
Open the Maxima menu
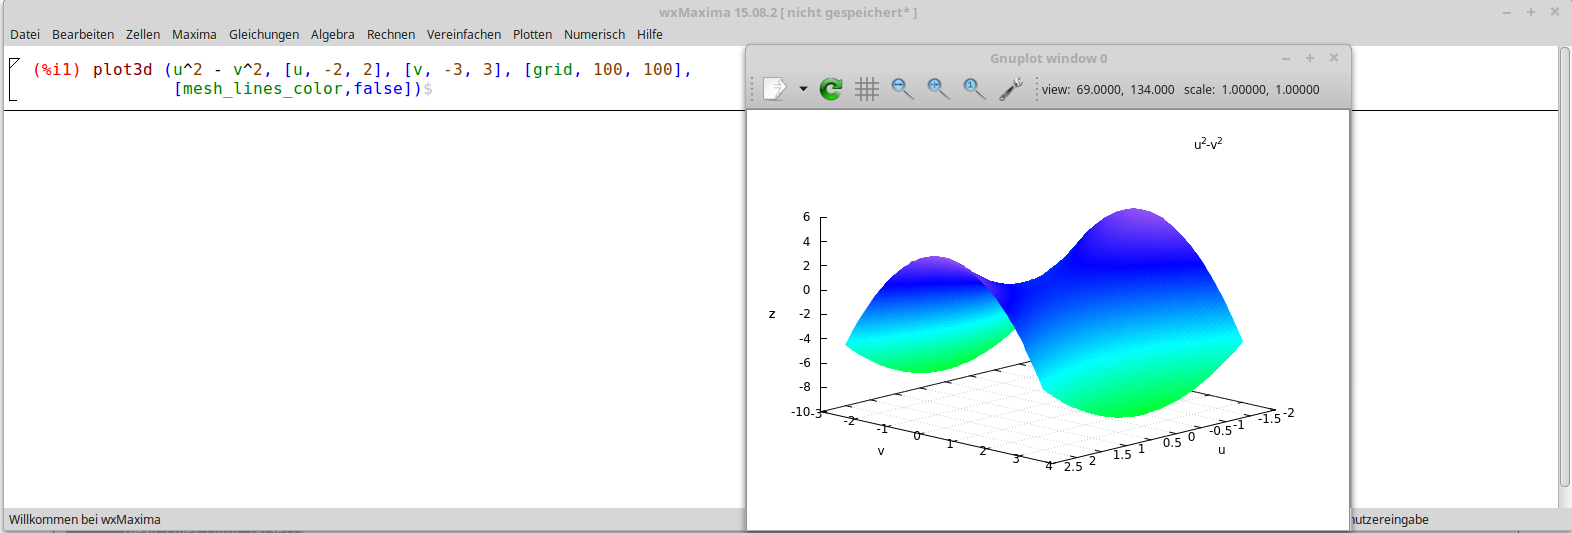coord(194,34)
